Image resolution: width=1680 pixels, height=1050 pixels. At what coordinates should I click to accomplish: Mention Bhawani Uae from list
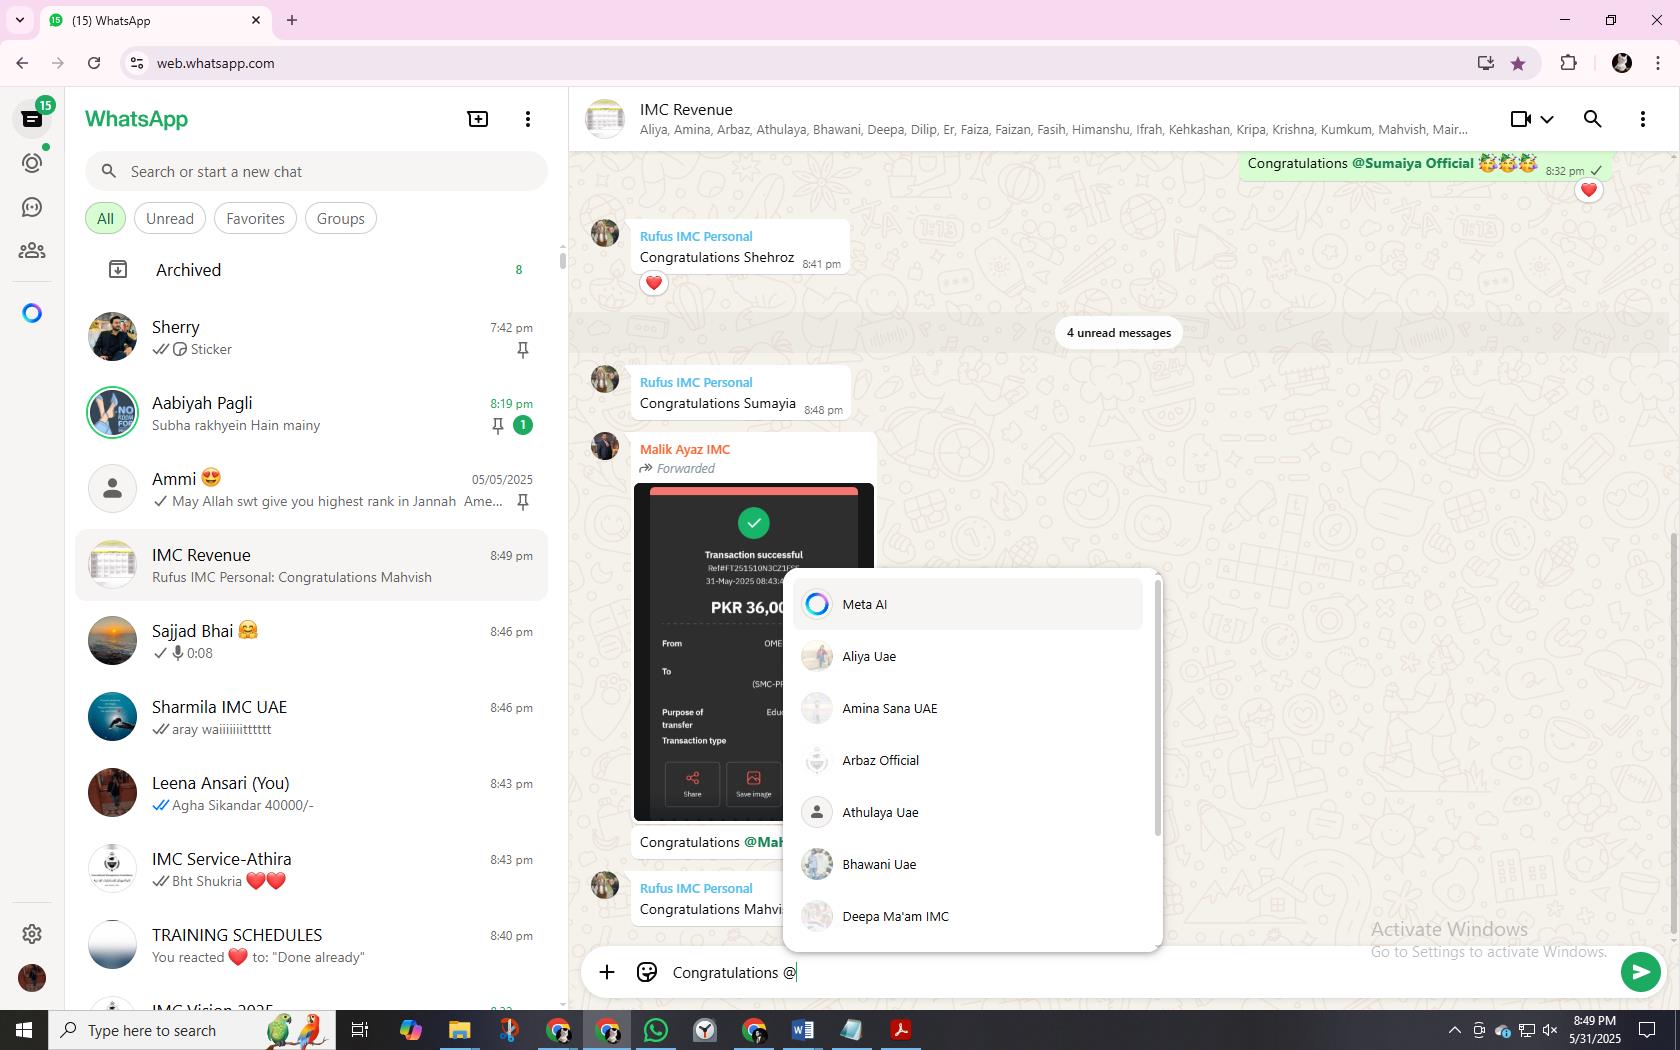point(968,864)
